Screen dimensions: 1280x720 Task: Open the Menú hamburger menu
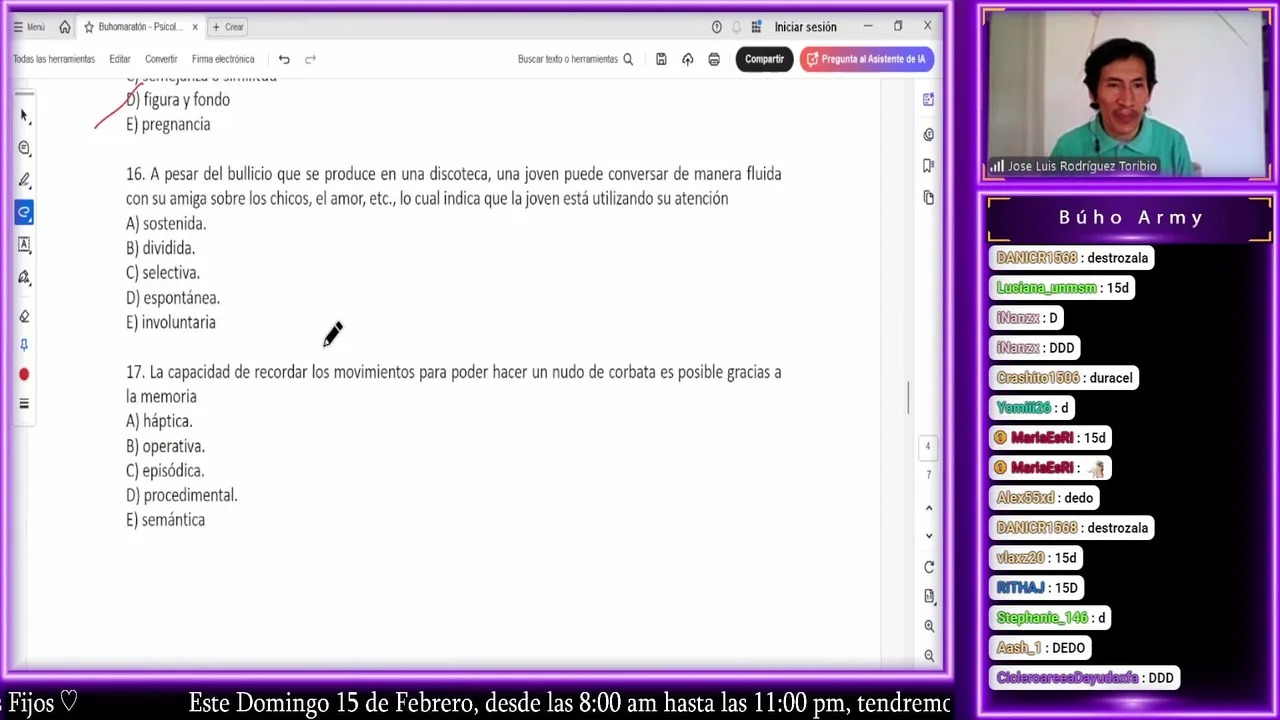pyautogui.click(x=29, y=27)
